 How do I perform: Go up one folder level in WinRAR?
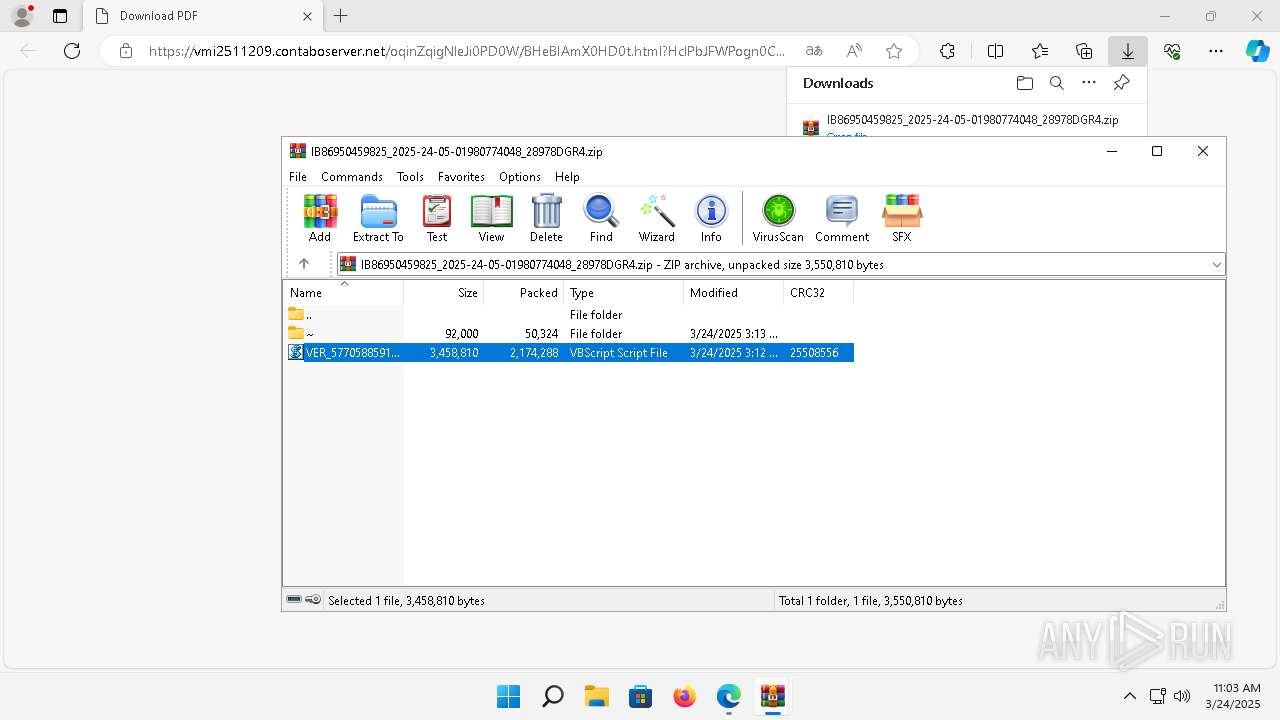coord(304,264)
